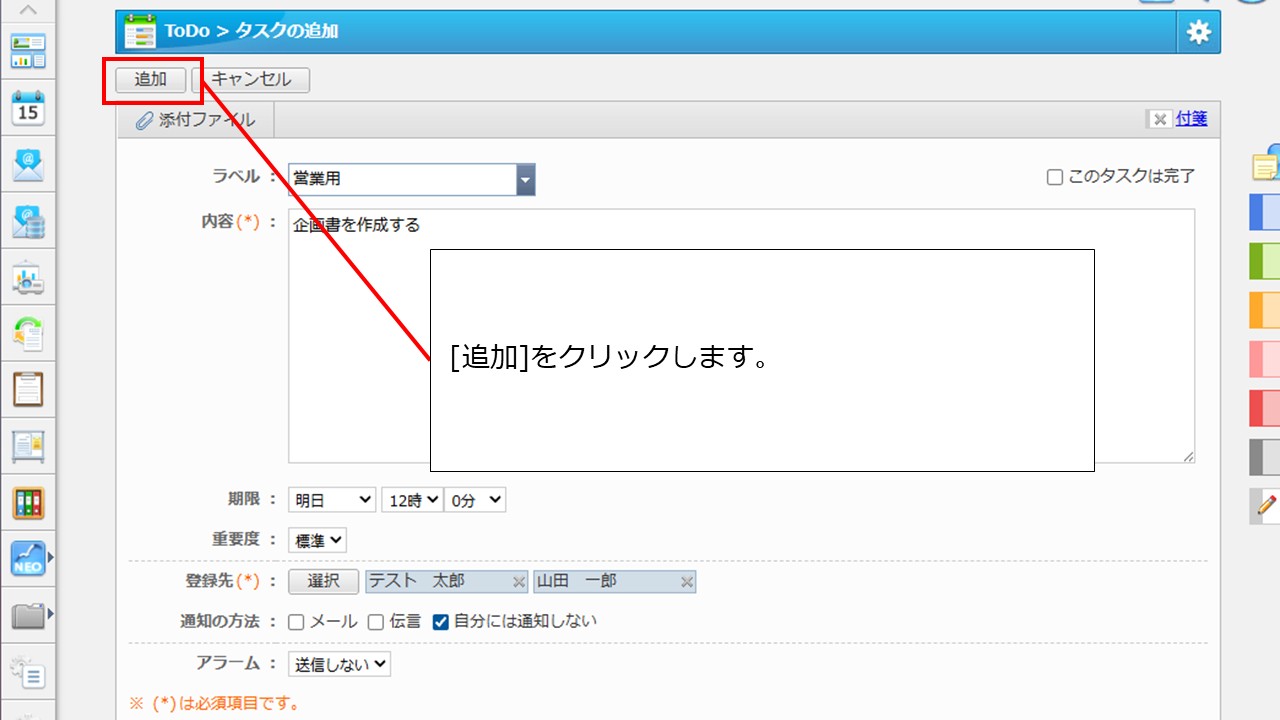
Task: Click the pencil icon on right panel
Action: [x=1266, y=505]
